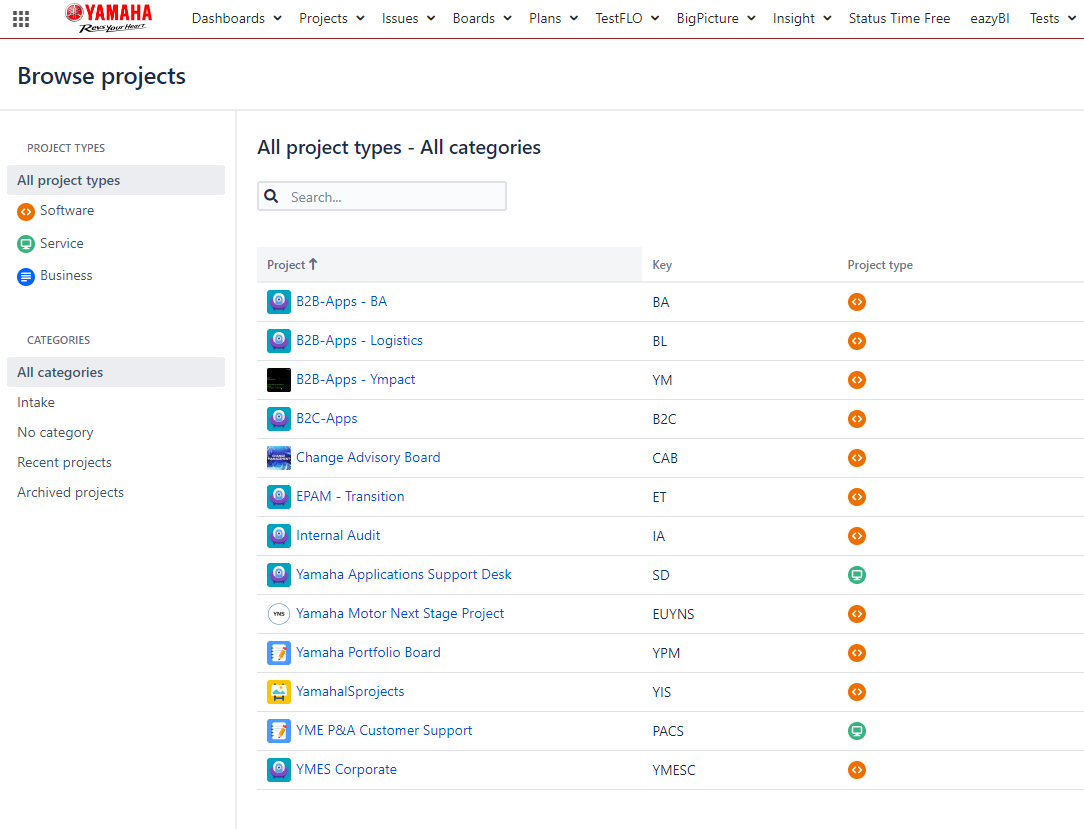Image resolution: width=1084 pixels, height=829 pixels.
Task: Click service type icon in SD row
Action: coord(857,575)
